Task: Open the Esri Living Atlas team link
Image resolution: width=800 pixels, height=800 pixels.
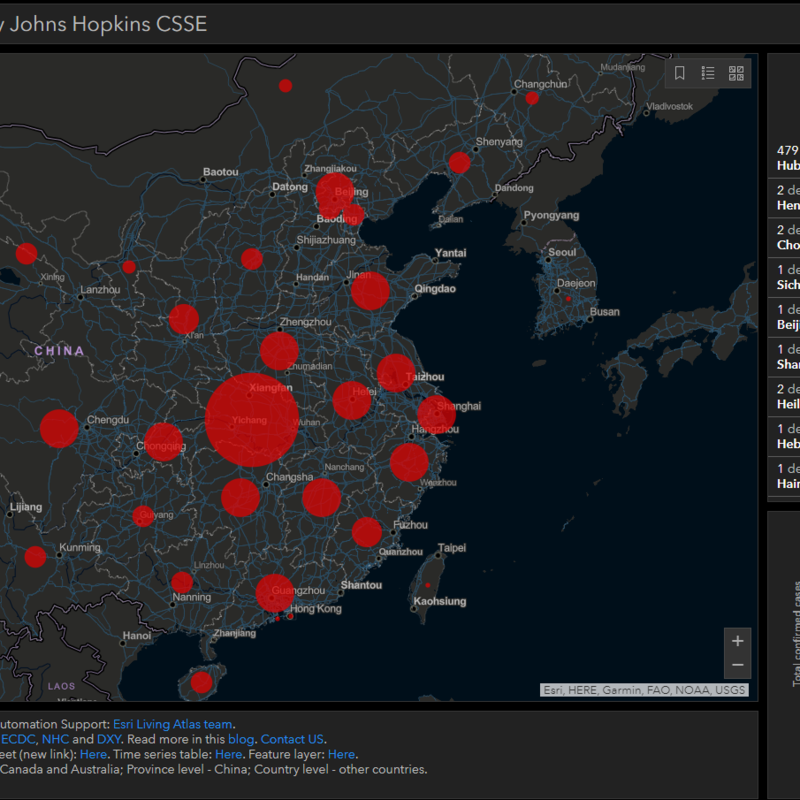Action: click(x=173, y=724)
